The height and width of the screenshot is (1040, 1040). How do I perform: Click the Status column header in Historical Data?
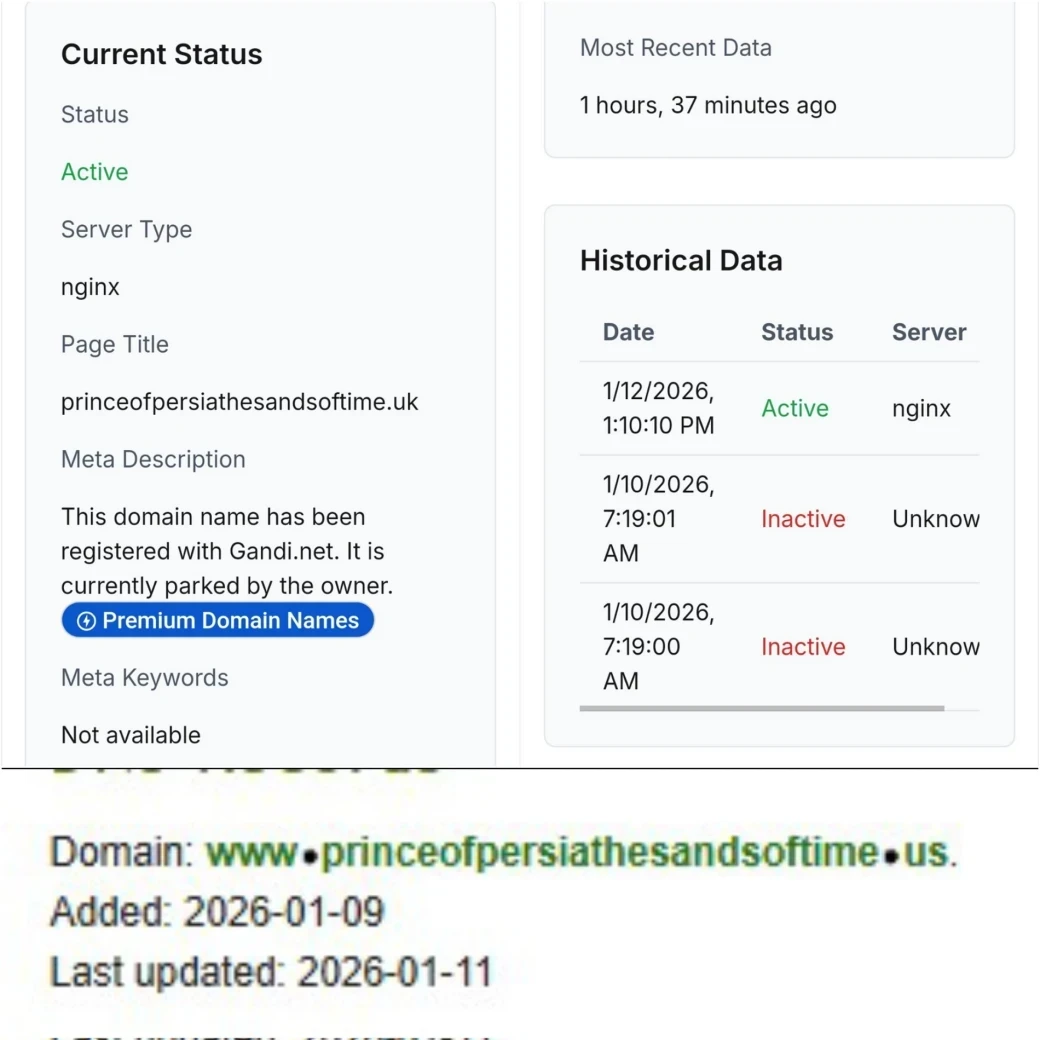[796, 332]
